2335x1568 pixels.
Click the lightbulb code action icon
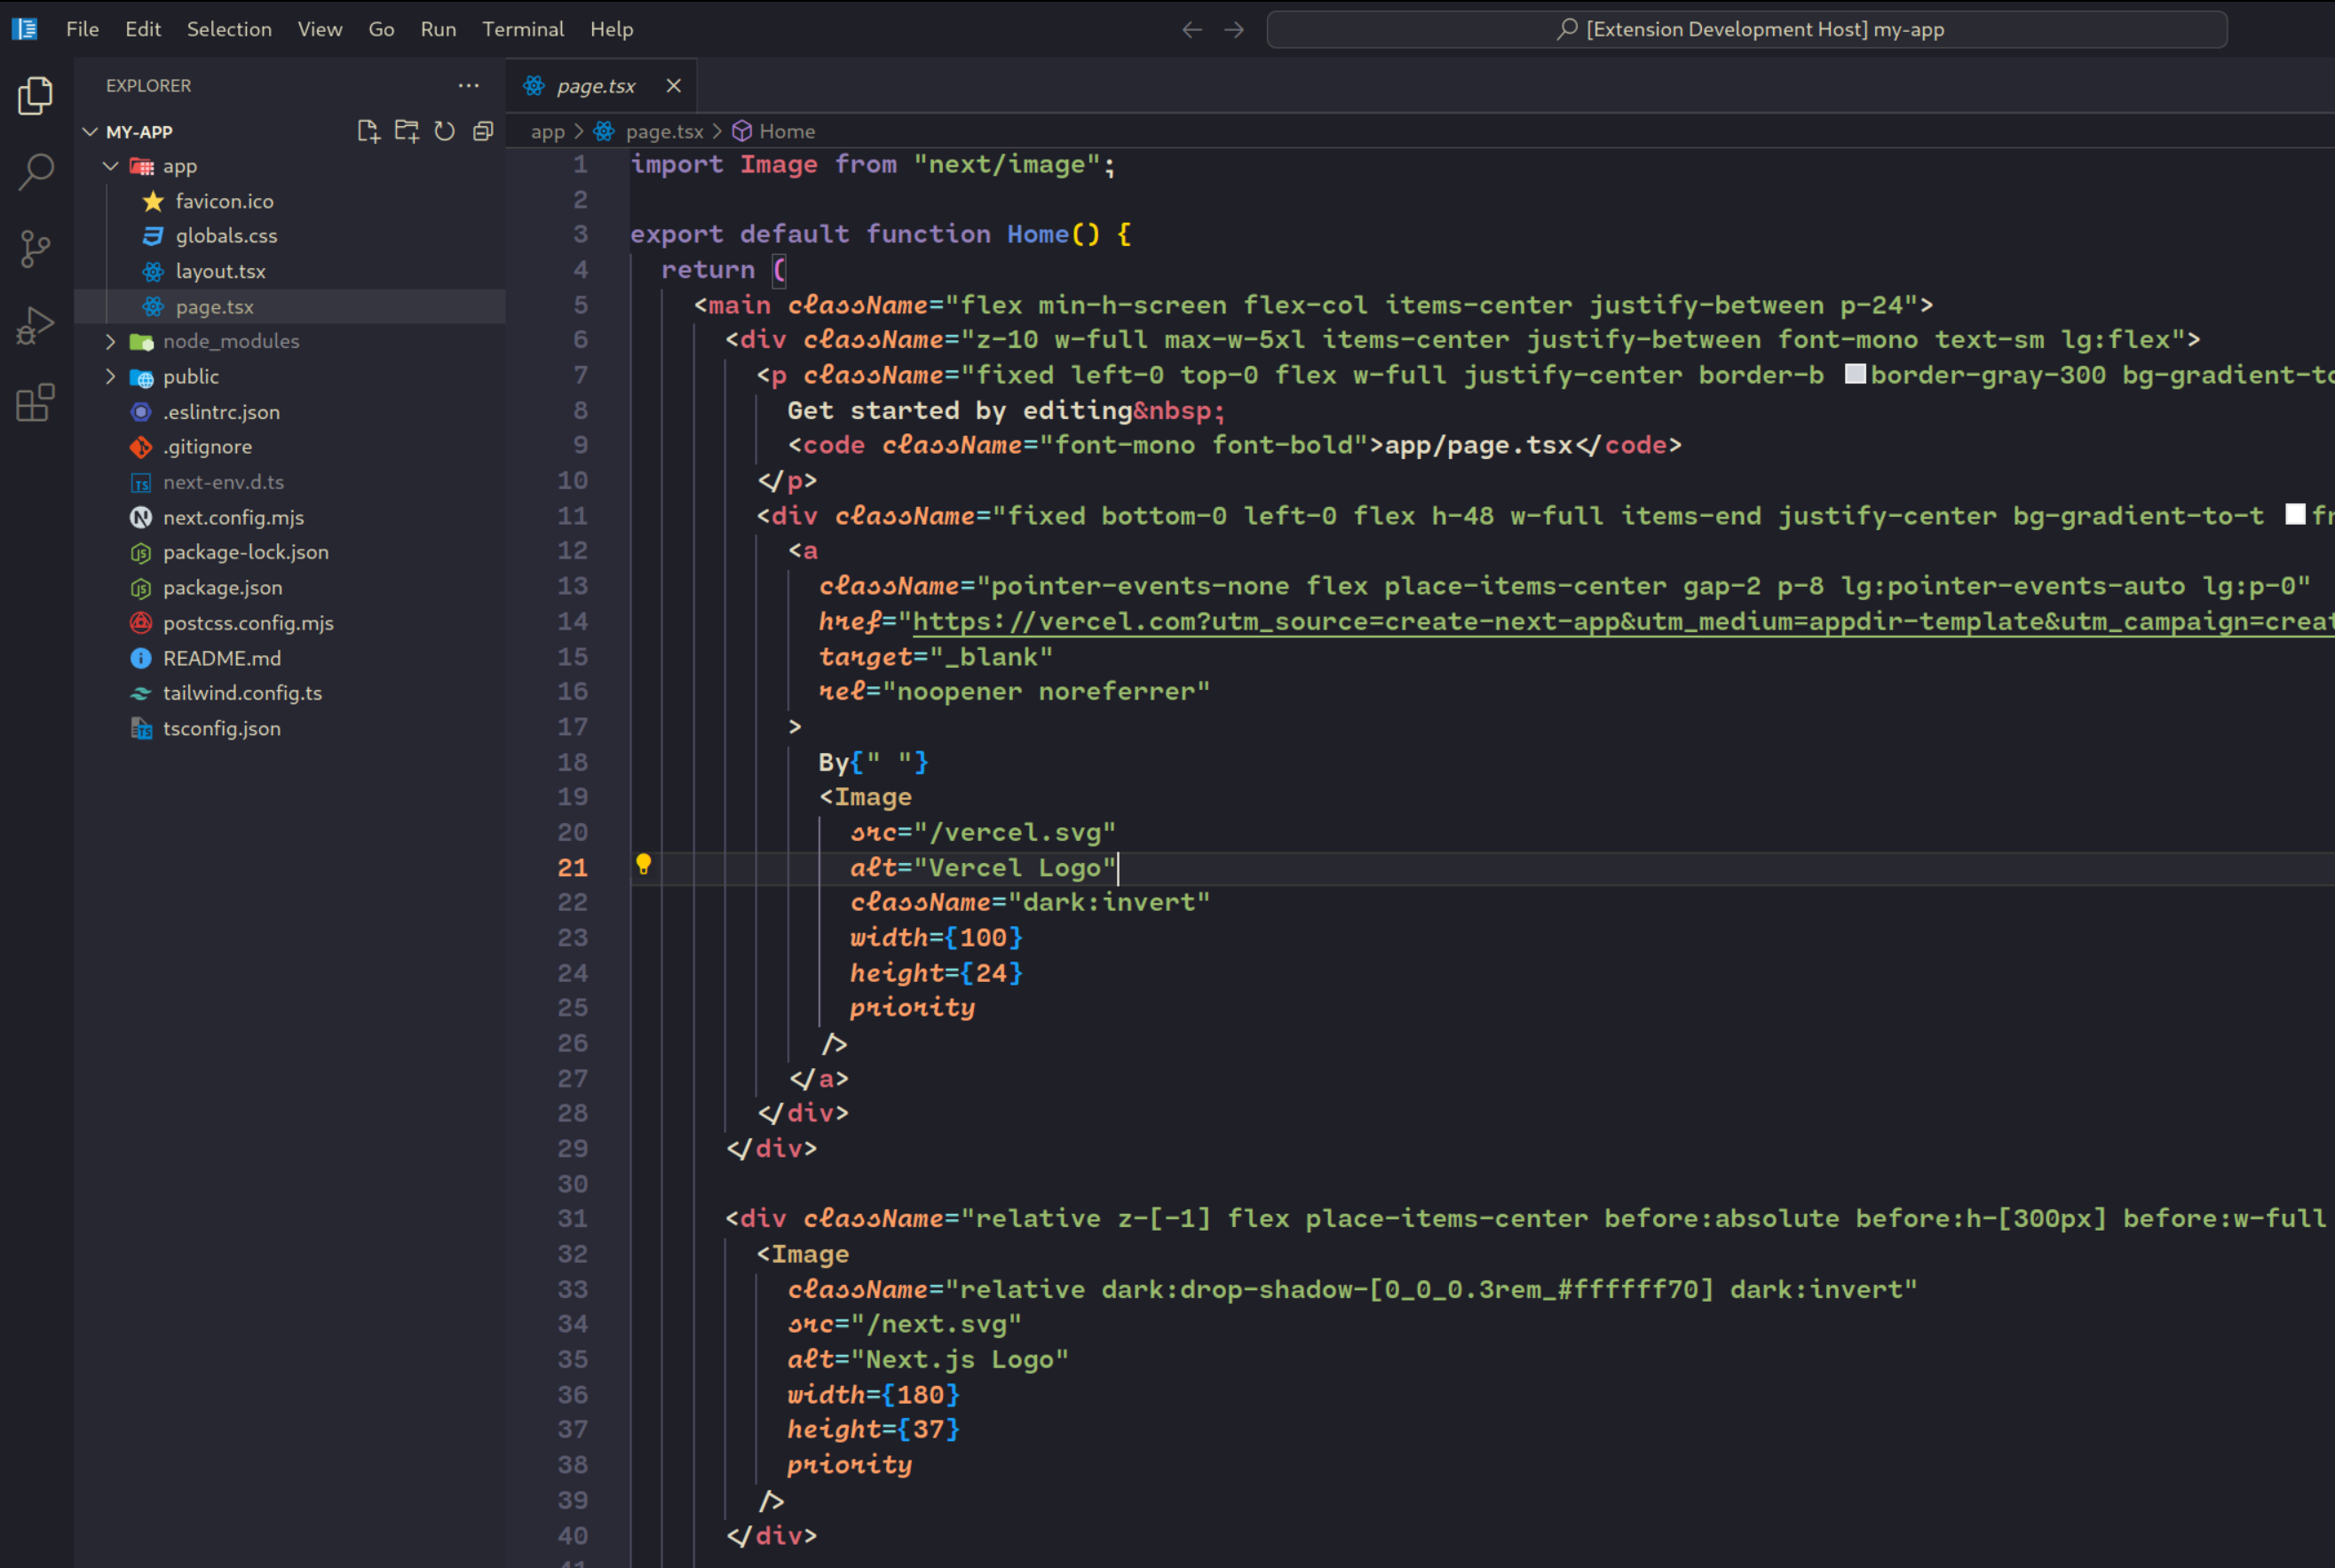[643, 864]
